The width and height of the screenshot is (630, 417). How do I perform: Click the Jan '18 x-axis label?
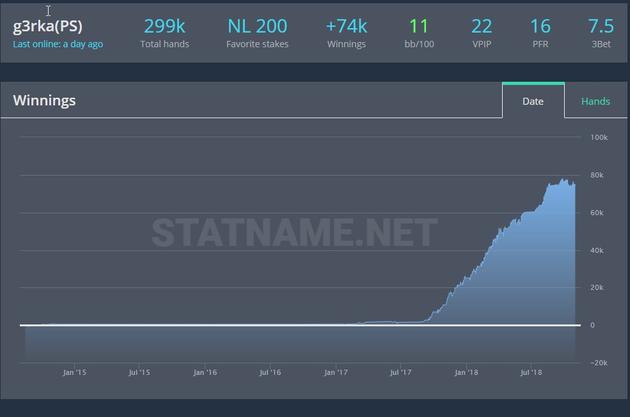pos(465,372)
